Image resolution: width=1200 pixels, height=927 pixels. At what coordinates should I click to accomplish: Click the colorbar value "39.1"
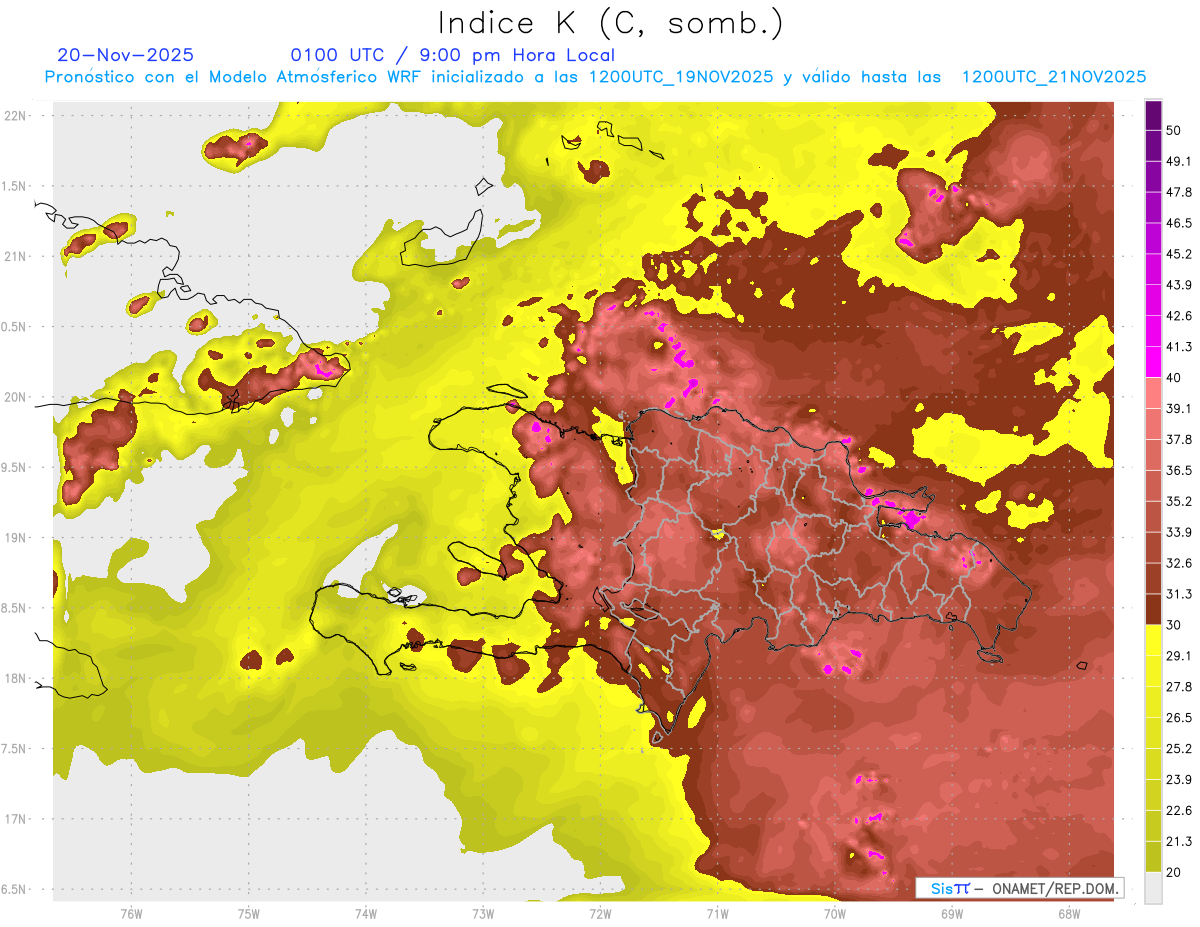click(1180, 408)
